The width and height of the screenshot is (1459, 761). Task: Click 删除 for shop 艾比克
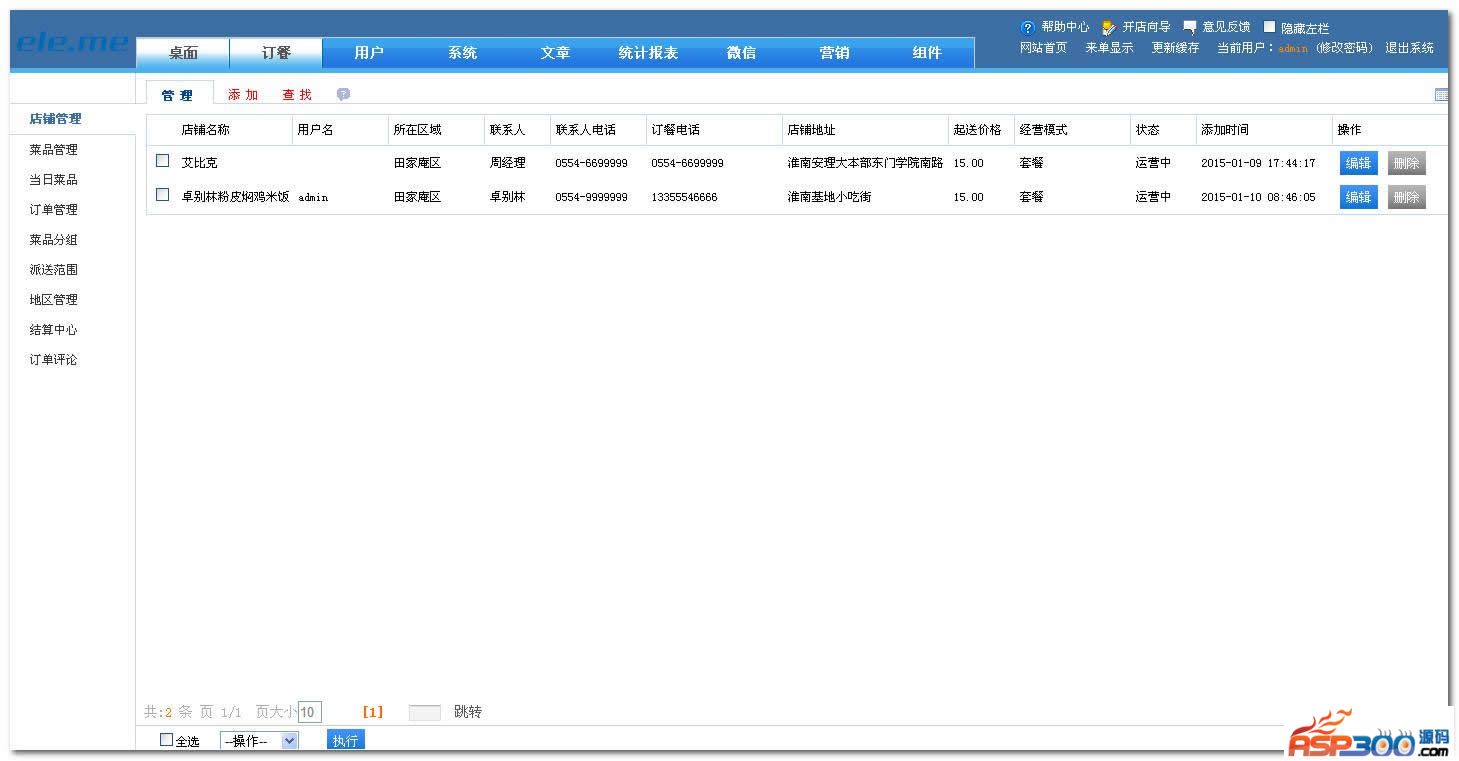coord(1406,163)
